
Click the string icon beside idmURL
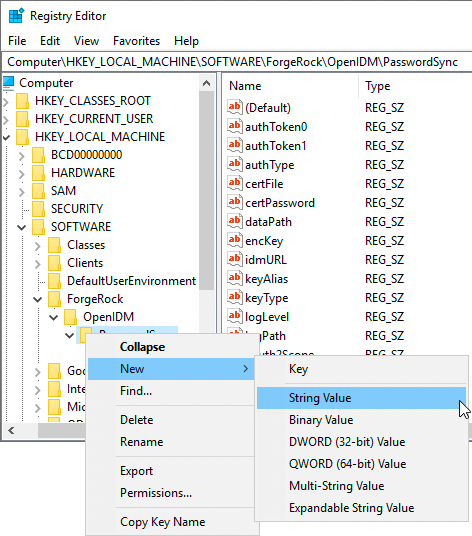coord(235,259)
